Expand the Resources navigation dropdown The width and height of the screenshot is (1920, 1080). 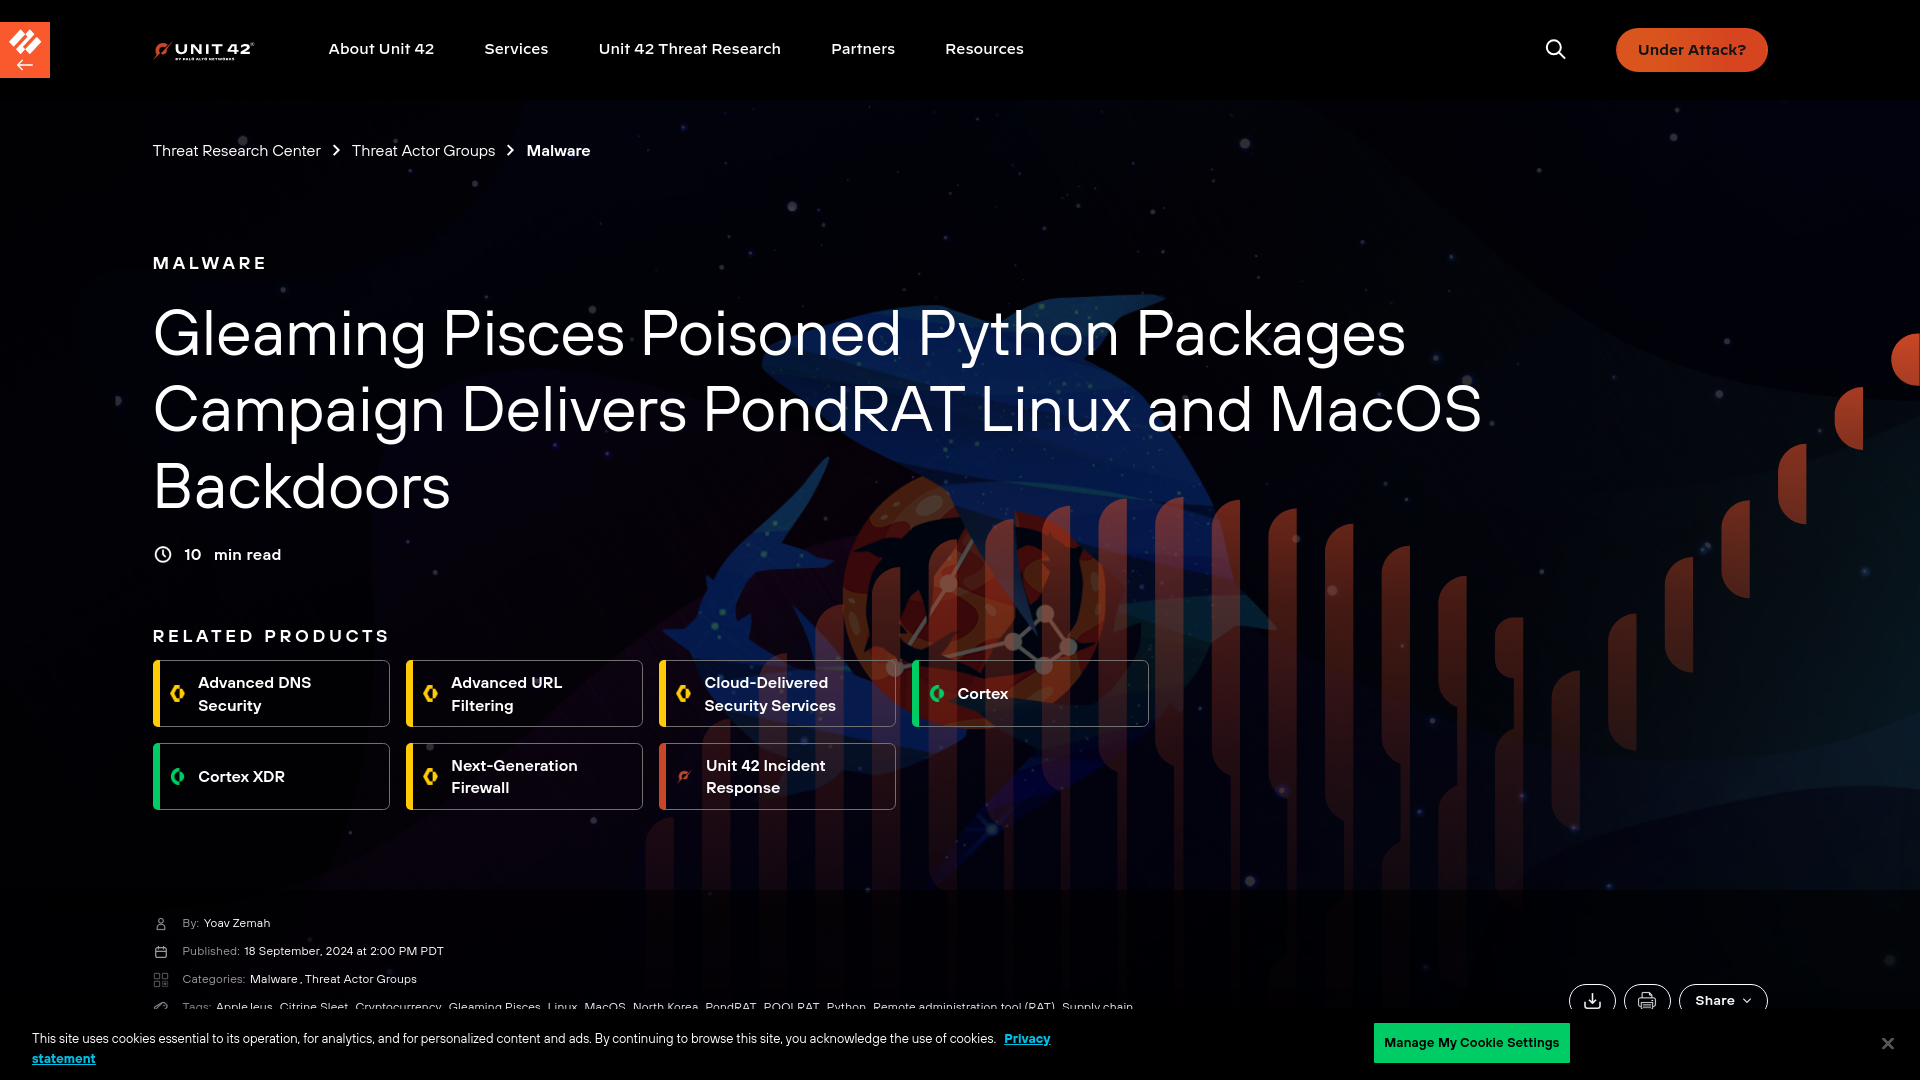pos(985,49)
